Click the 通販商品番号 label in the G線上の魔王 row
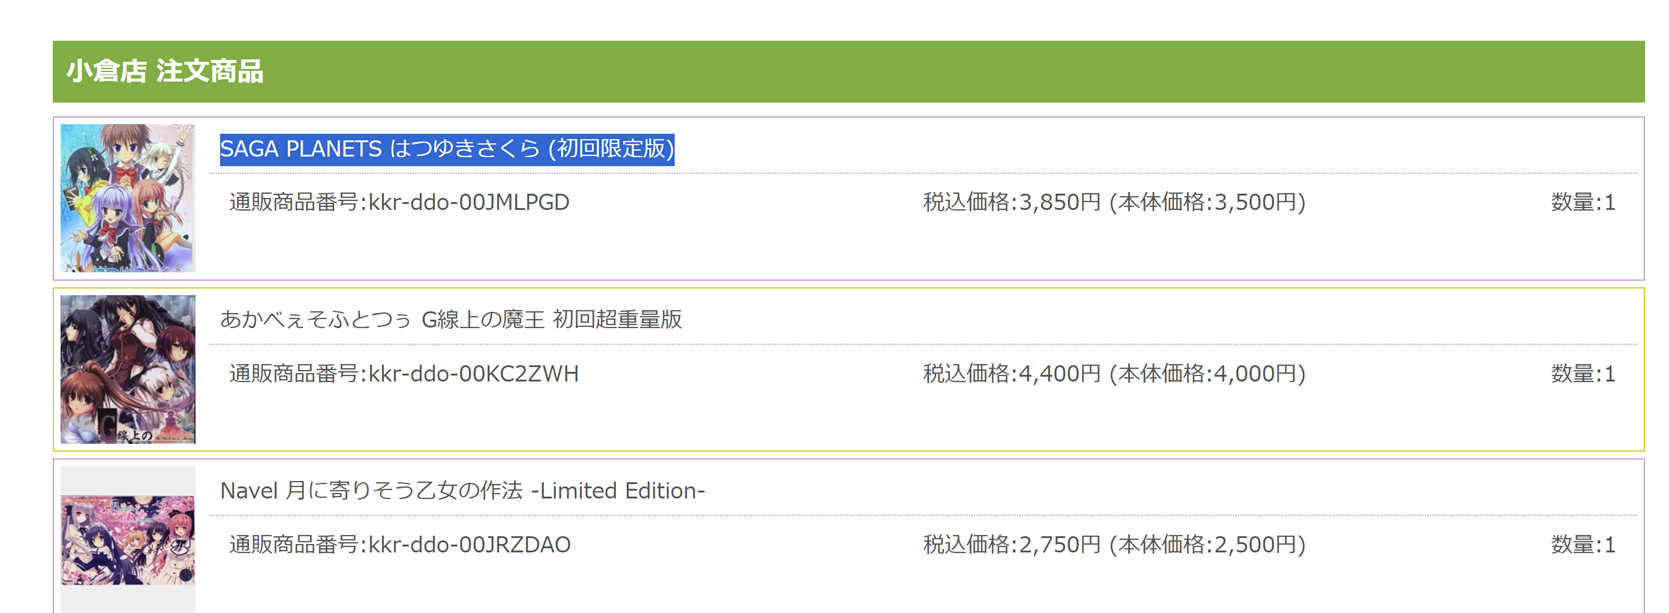1669x613 pixels. click(x=294, y=374)
